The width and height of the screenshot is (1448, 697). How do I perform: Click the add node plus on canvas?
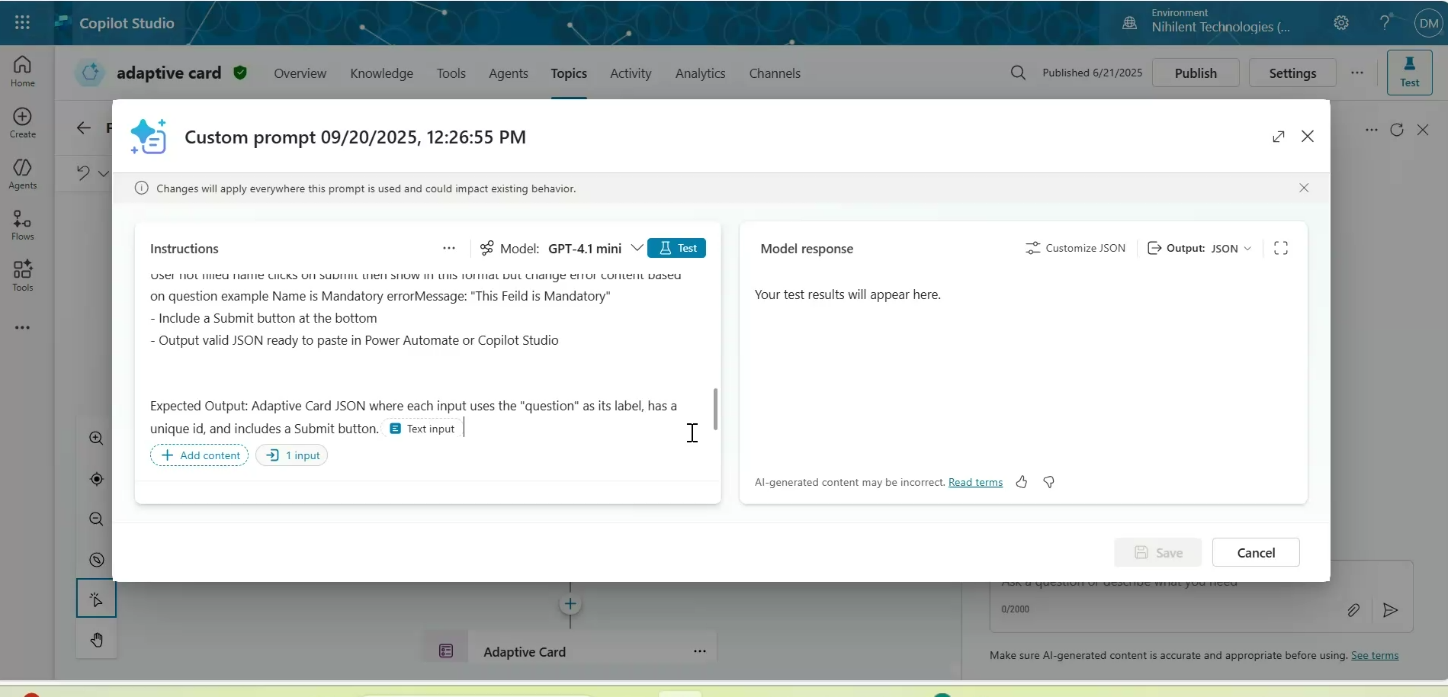570,604
